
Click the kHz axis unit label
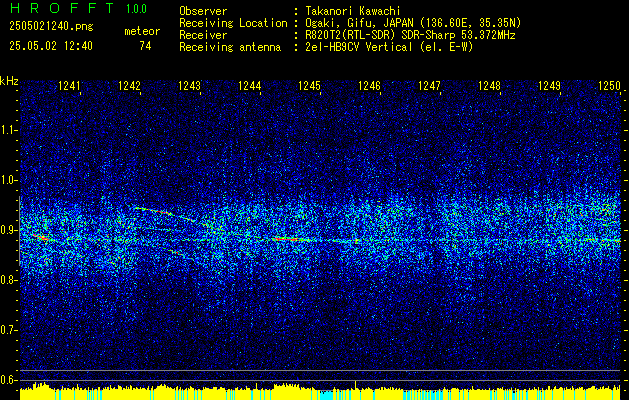point(9,81)
